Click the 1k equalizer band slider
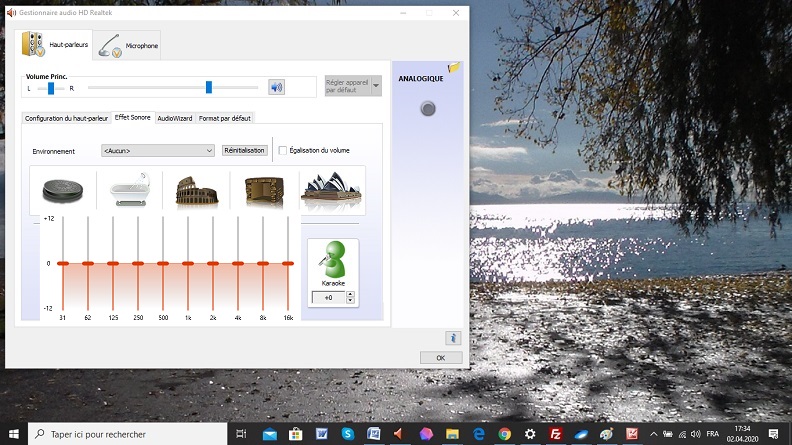The width and height of the screenshot is (792, 445). pyautogui.click(x=187, y=264)
